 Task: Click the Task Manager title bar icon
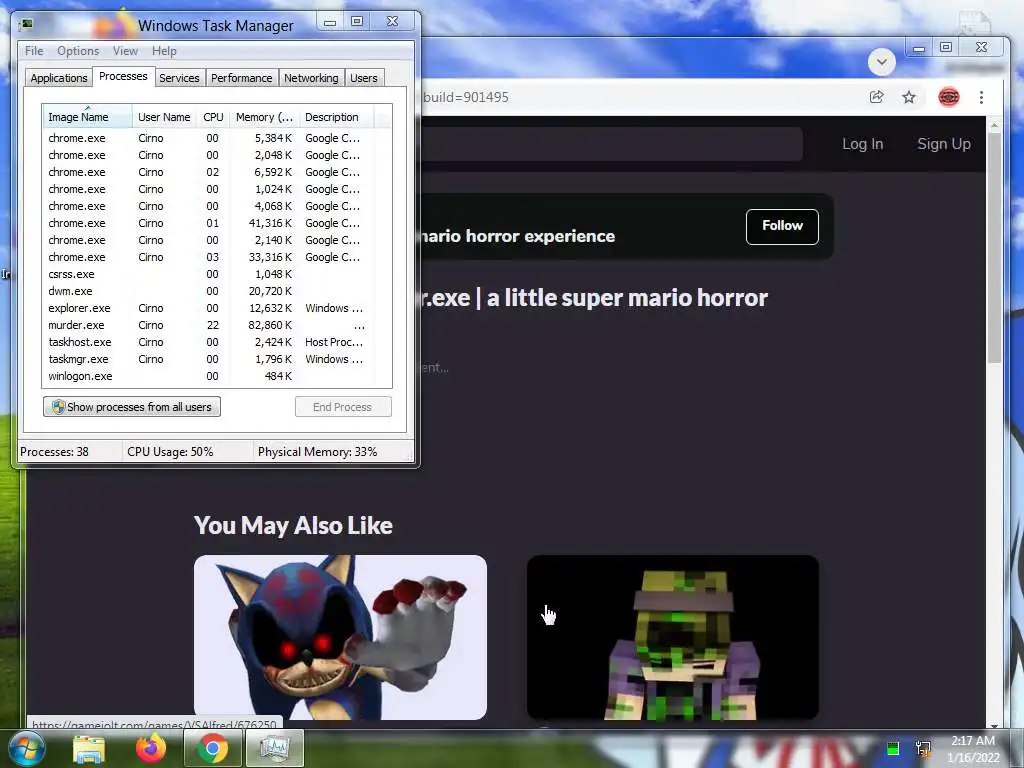point(26,25)
